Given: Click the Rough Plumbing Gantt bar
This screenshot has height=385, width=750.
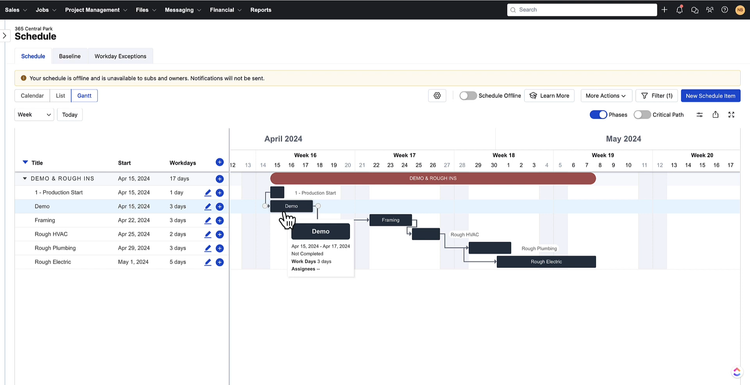Looking at the screenshot, I should pos(490,248).
